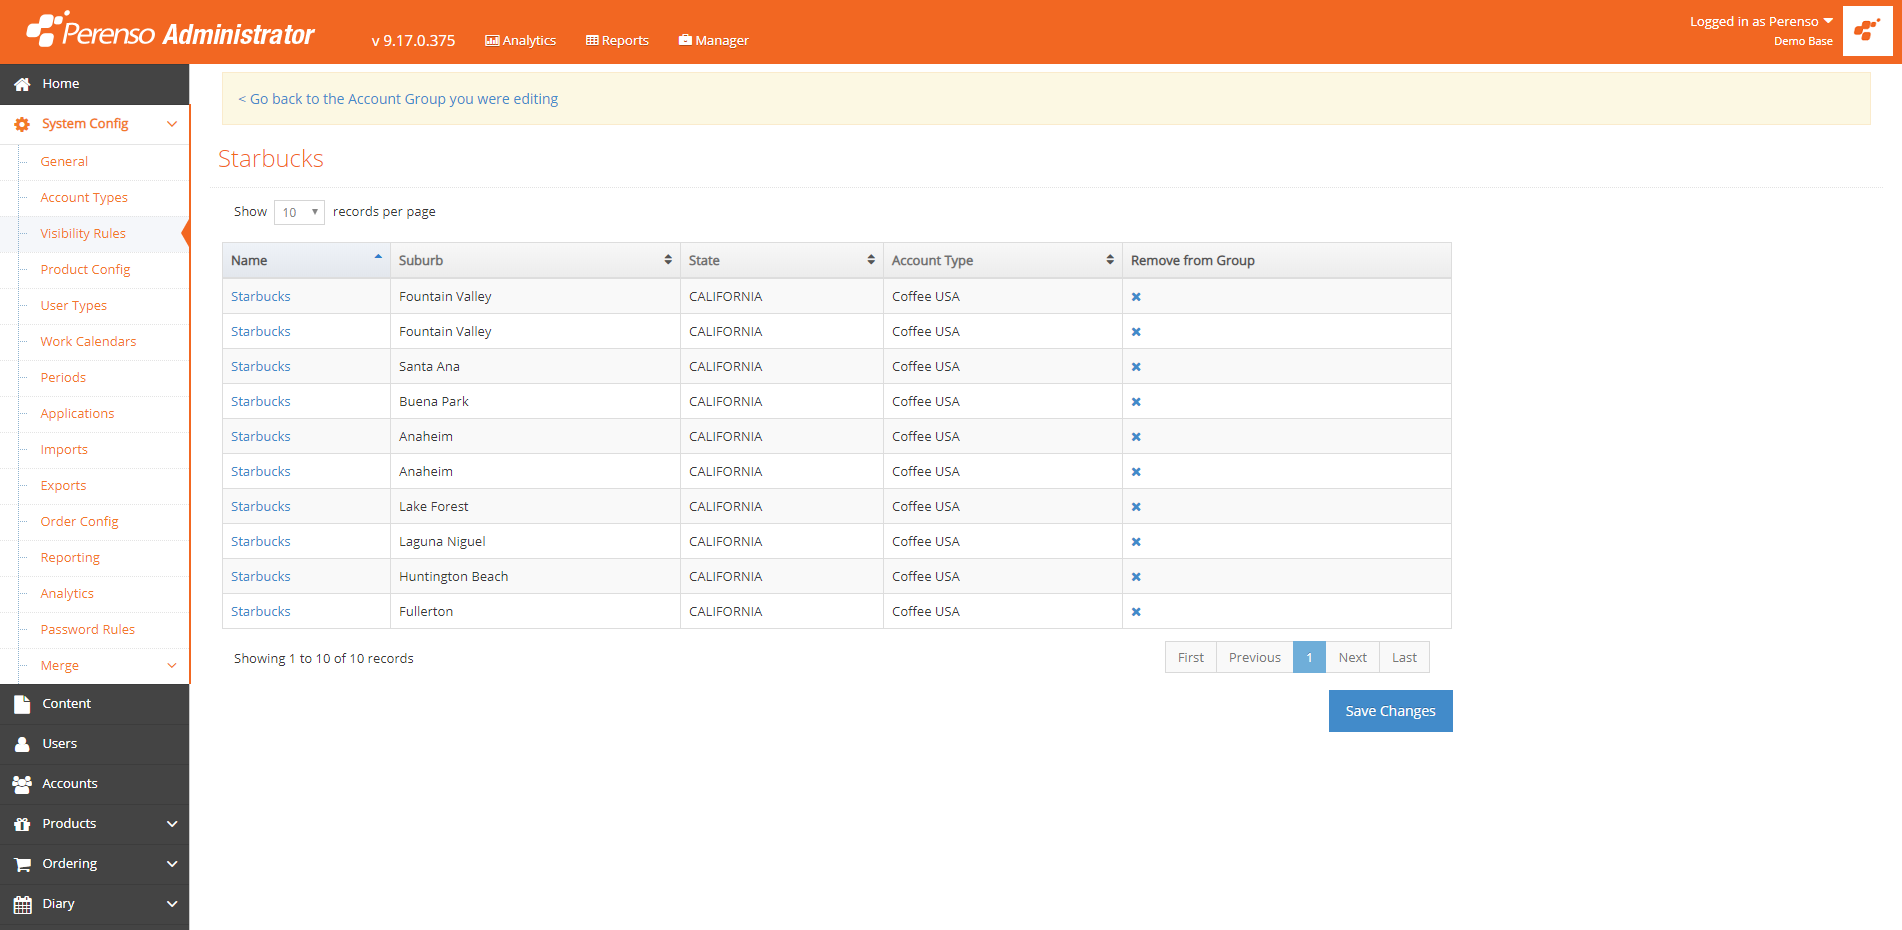This screenshot has height=930, width=1902.
Task: Open Periods in sidebar
Action: pos(63,378)
